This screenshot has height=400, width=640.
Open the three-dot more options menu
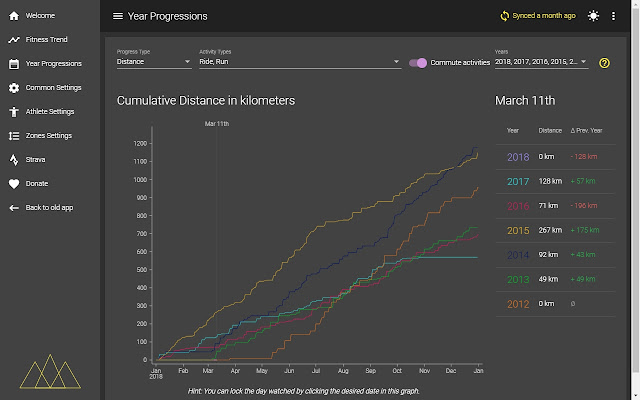613,16
